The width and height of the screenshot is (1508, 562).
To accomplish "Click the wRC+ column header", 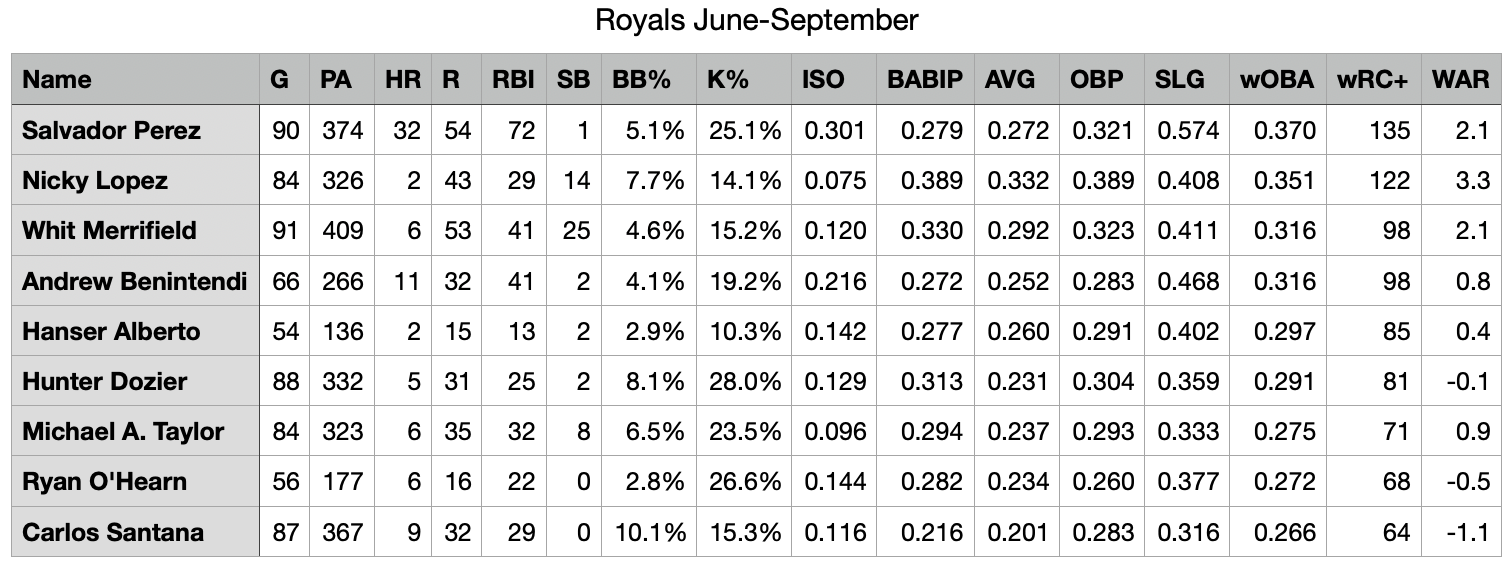I will click(1372, 80).
